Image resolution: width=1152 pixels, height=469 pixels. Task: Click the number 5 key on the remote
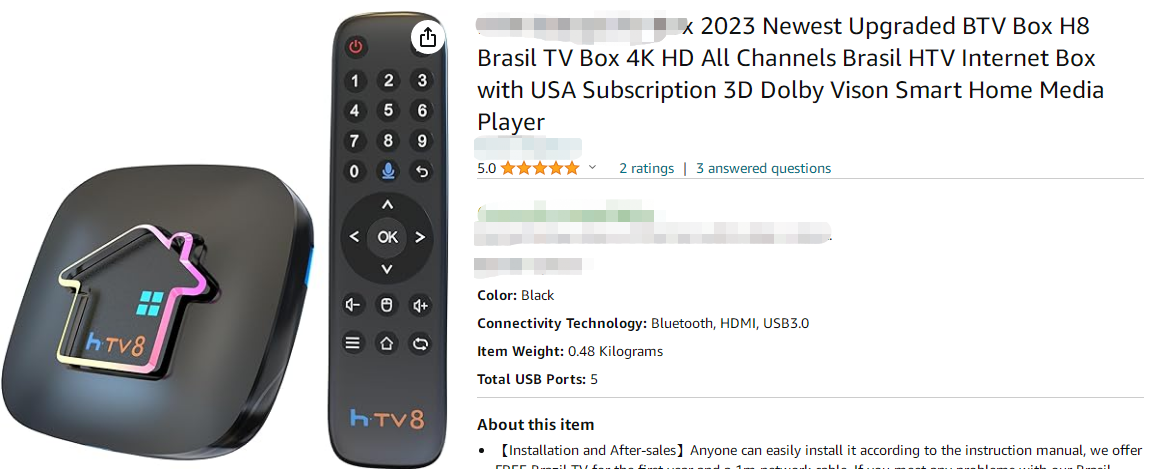coord(388,111)
